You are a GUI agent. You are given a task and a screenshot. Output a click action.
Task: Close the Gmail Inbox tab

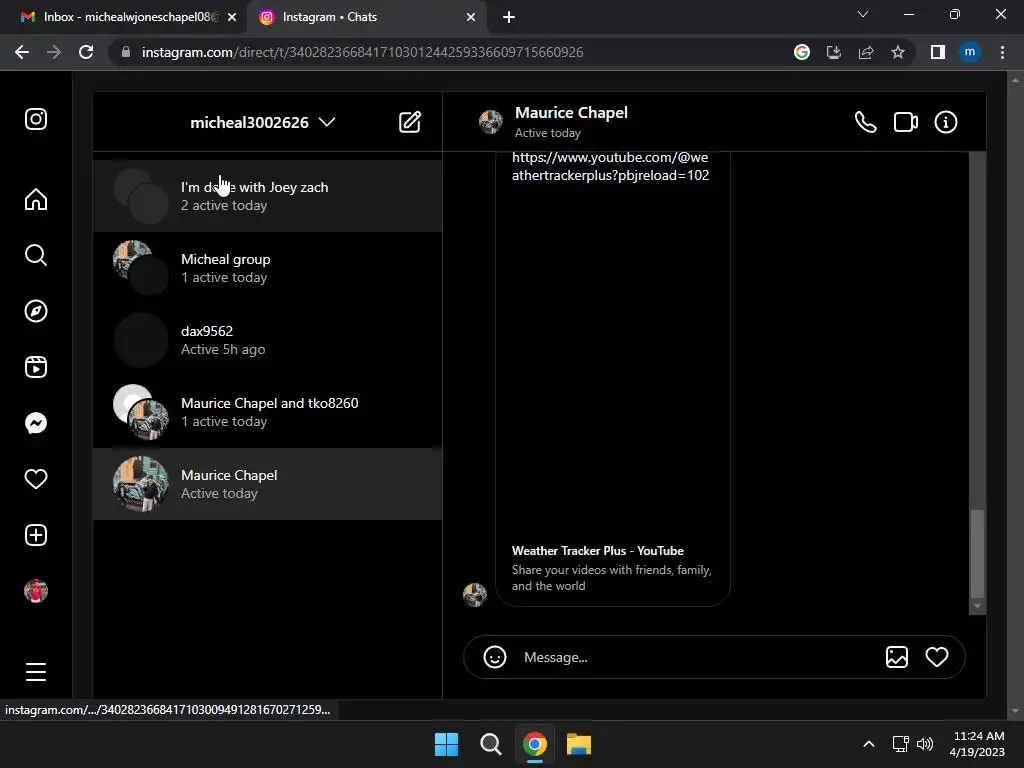pyautogui.click(x=232, y=17)
